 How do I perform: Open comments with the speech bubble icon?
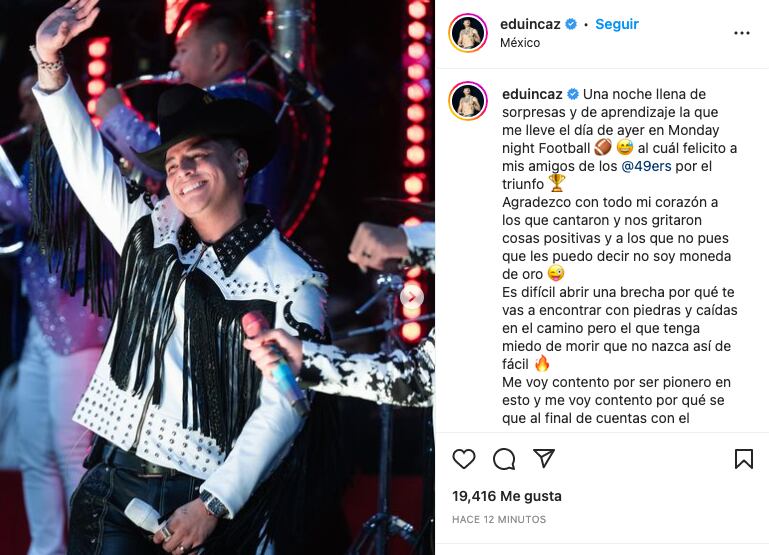(x=504, y=459)
